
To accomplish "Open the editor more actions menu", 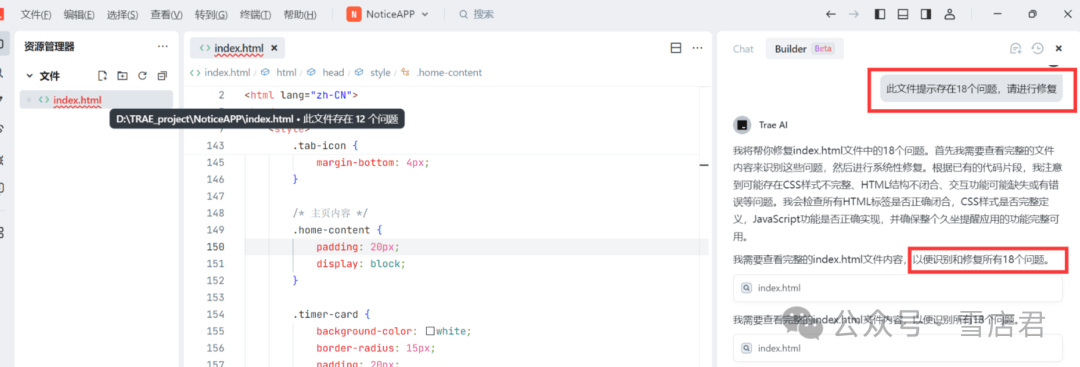I will pos(697,48).
